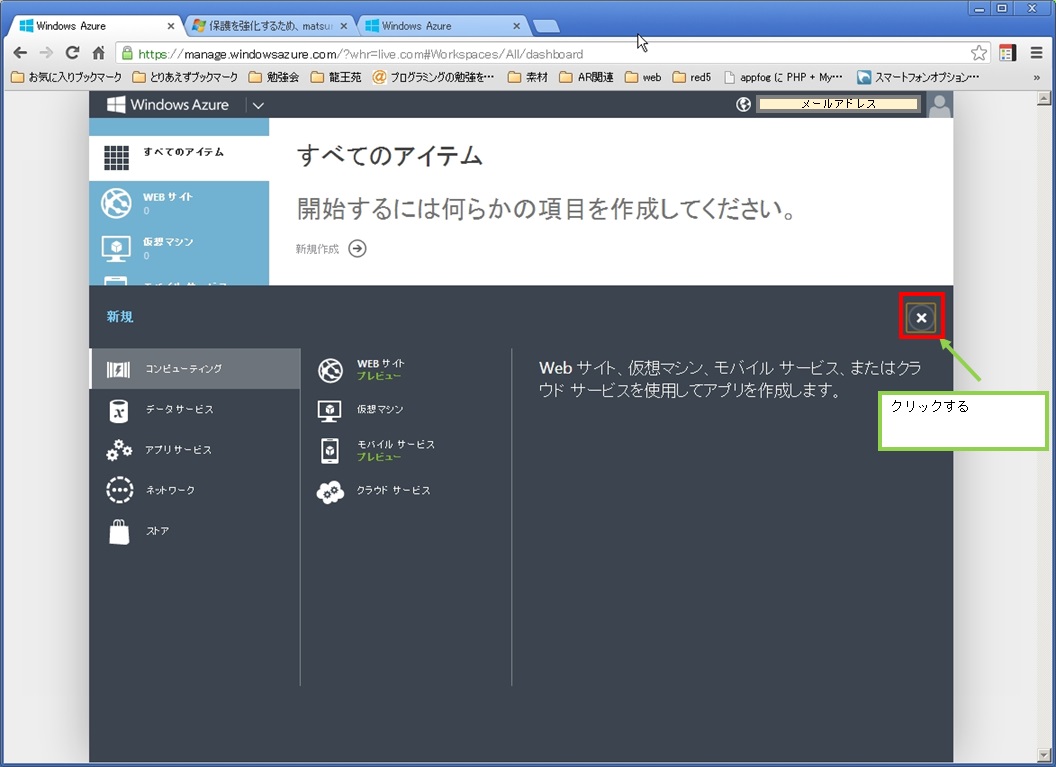This screenshot has width=1056, height=767.
Task: Click the browser Back arrow
Action: click(x=20, y=53)
